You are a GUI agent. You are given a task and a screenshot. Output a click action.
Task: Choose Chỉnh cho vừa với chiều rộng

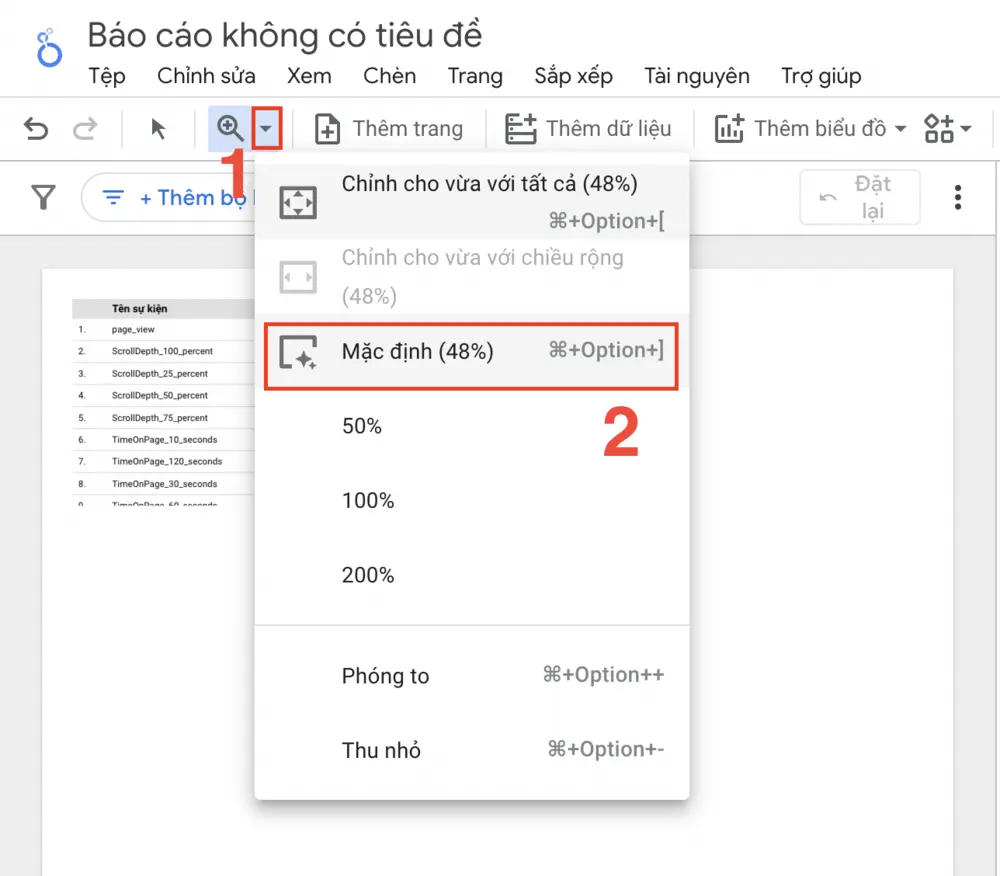(x=471, y=277)
